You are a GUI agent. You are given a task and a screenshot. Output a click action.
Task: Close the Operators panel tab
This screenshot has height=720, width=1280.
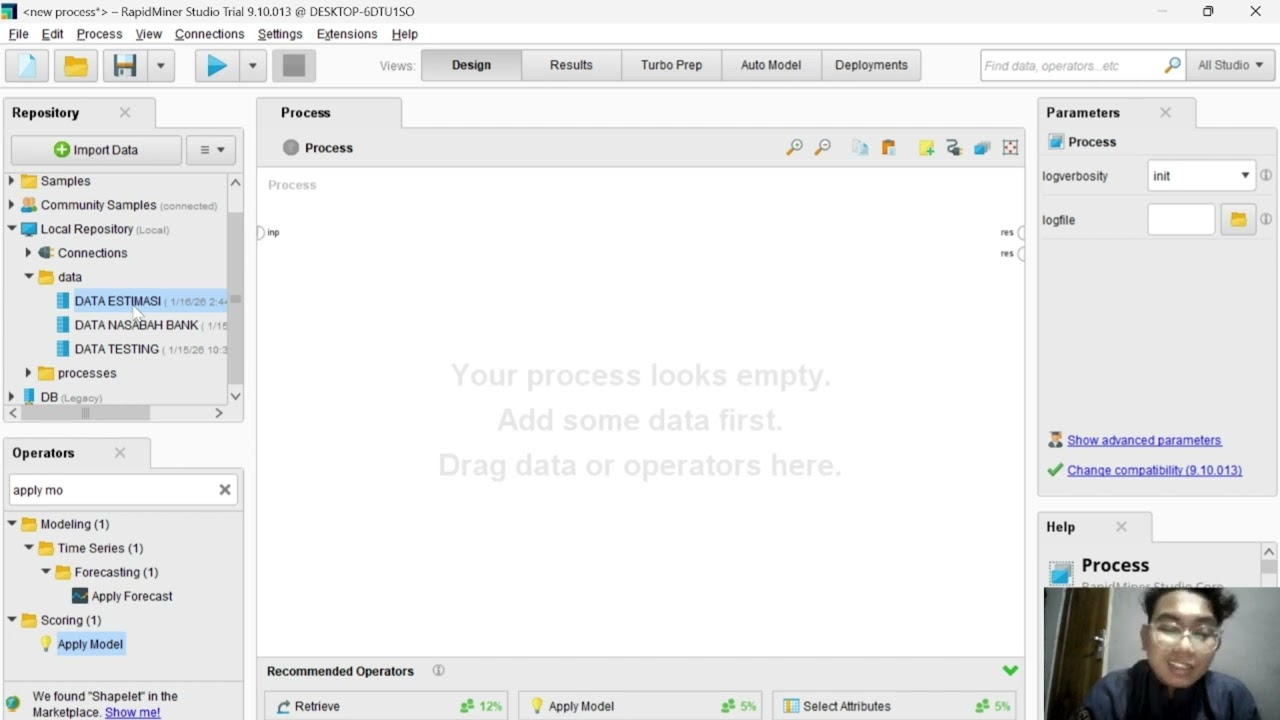[x=120, y=453]
